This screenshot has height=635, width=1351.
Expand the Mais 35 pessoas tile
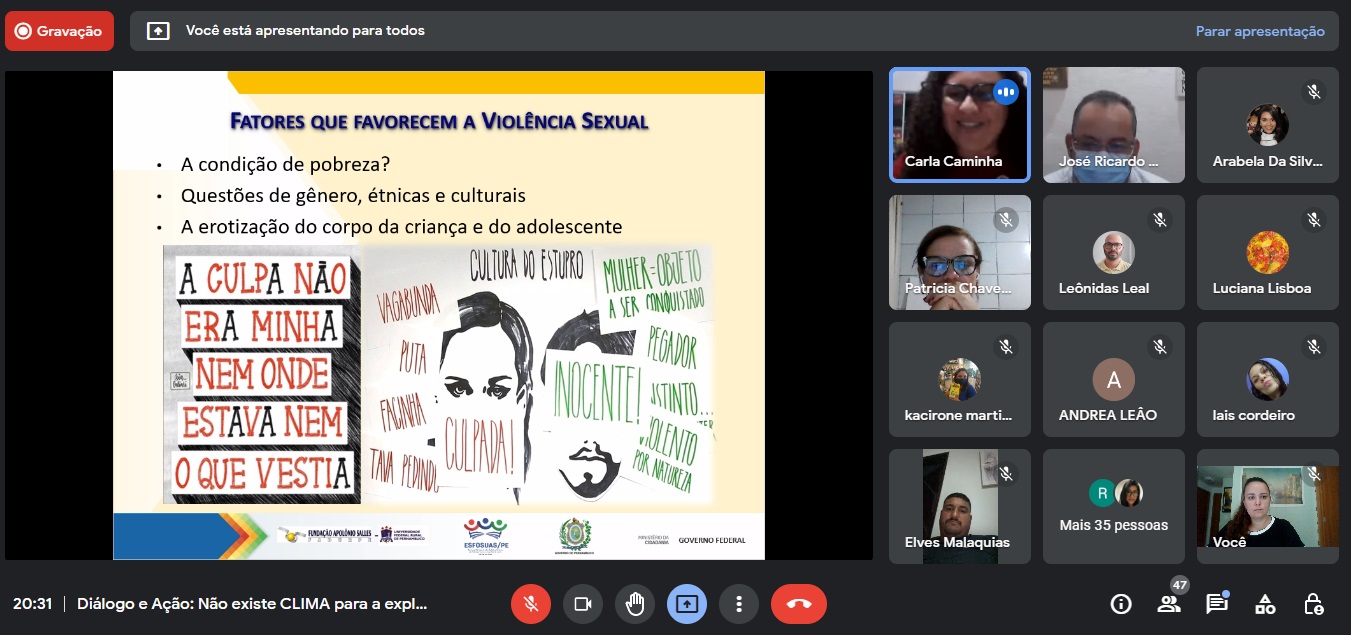[1113, 507]
